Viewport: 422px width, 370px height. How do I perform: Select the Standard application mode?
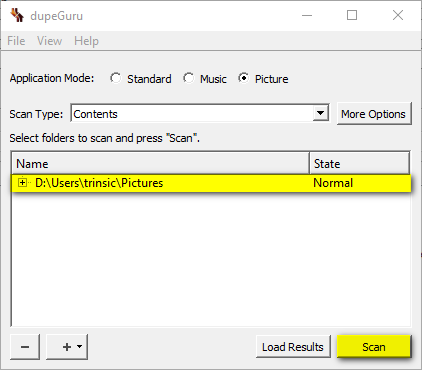[141, 79]
